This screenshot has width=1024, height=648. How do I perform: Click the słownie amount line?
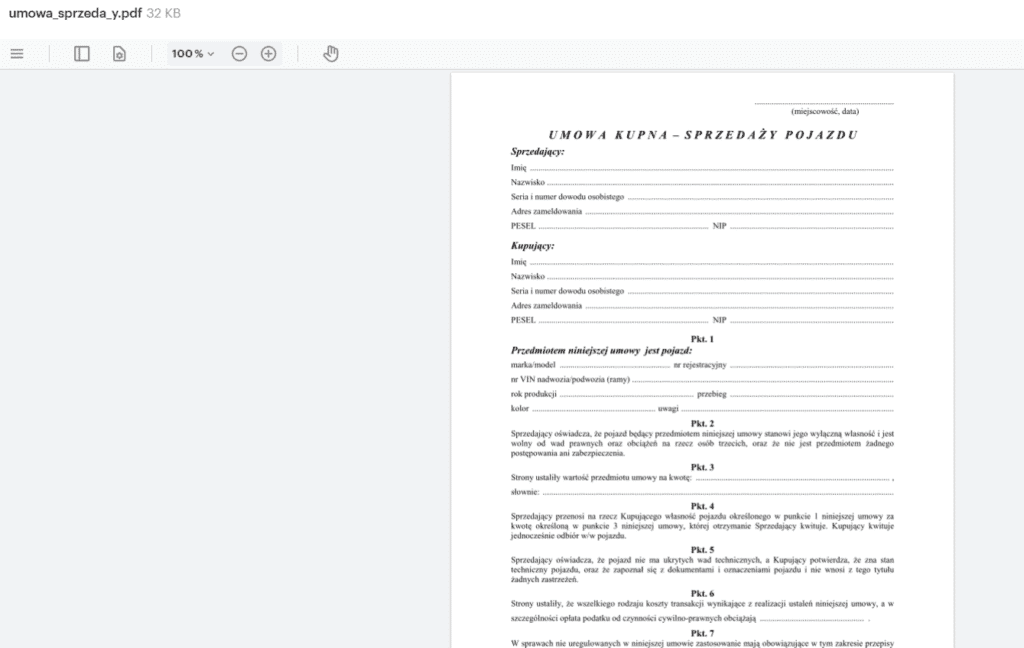[x=715, y=492]
